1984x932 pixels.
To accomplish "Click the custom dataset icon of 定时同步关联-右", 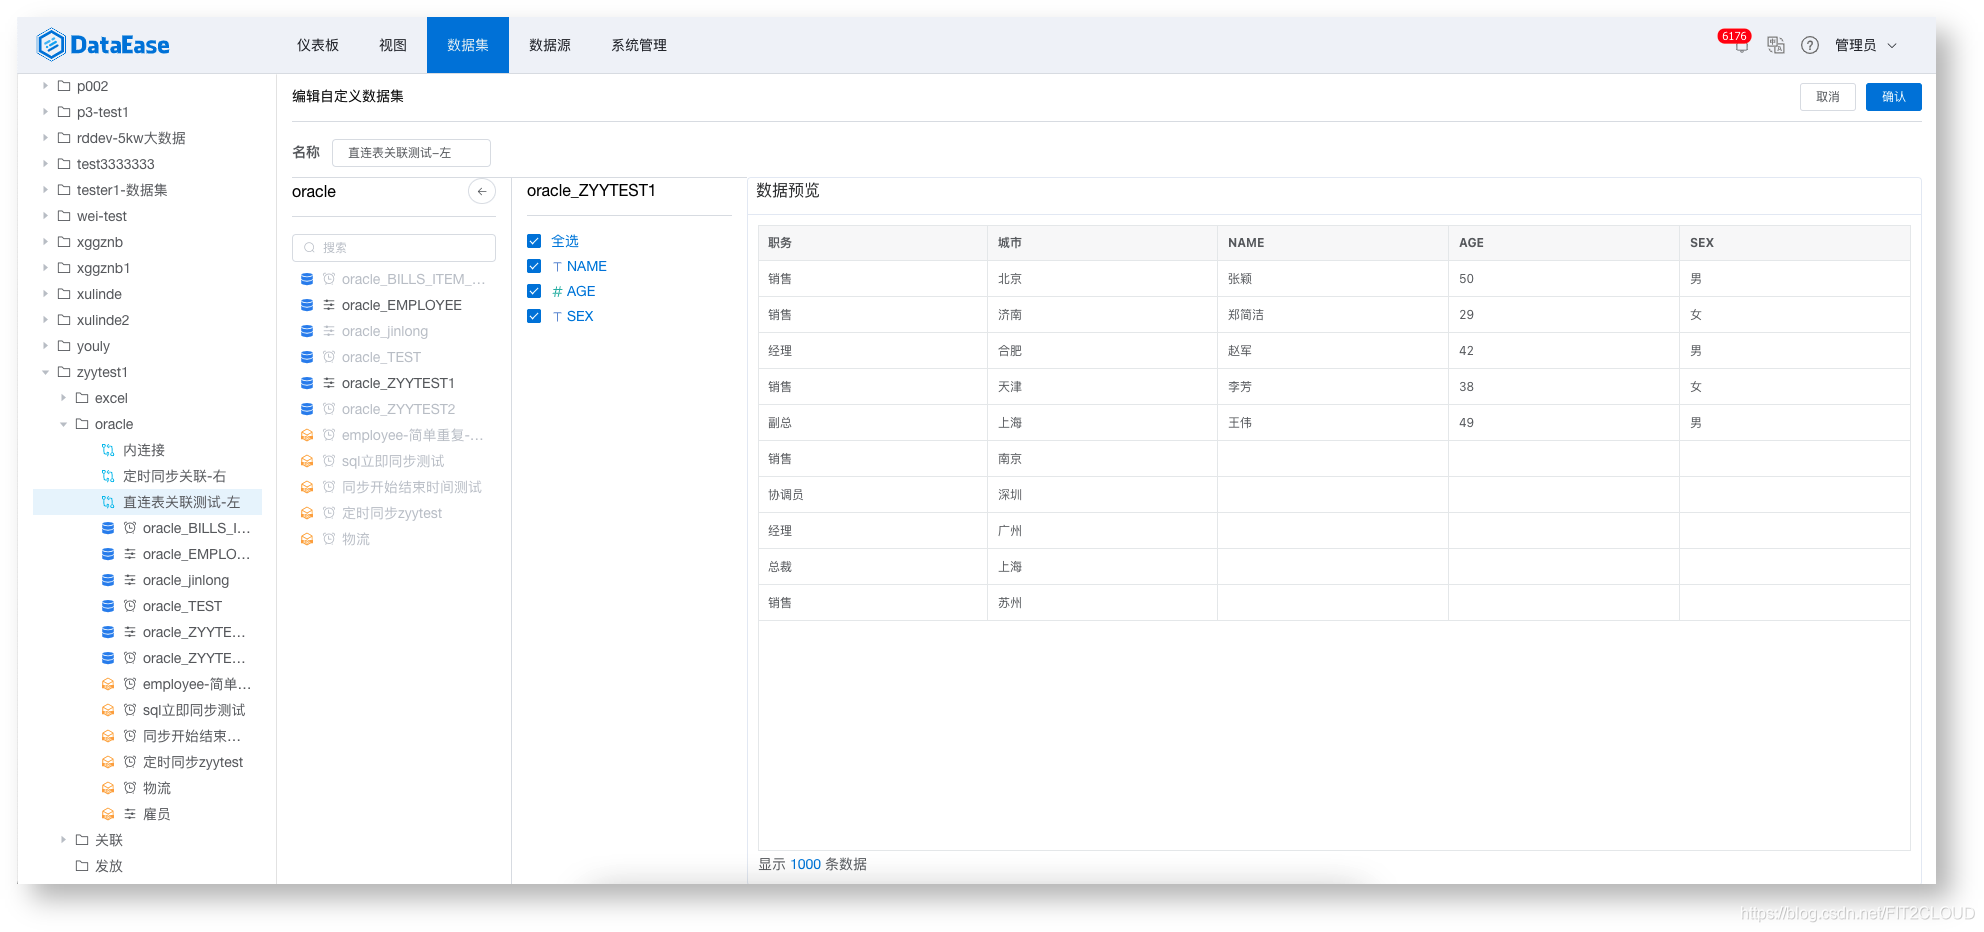I will [108, 476].
